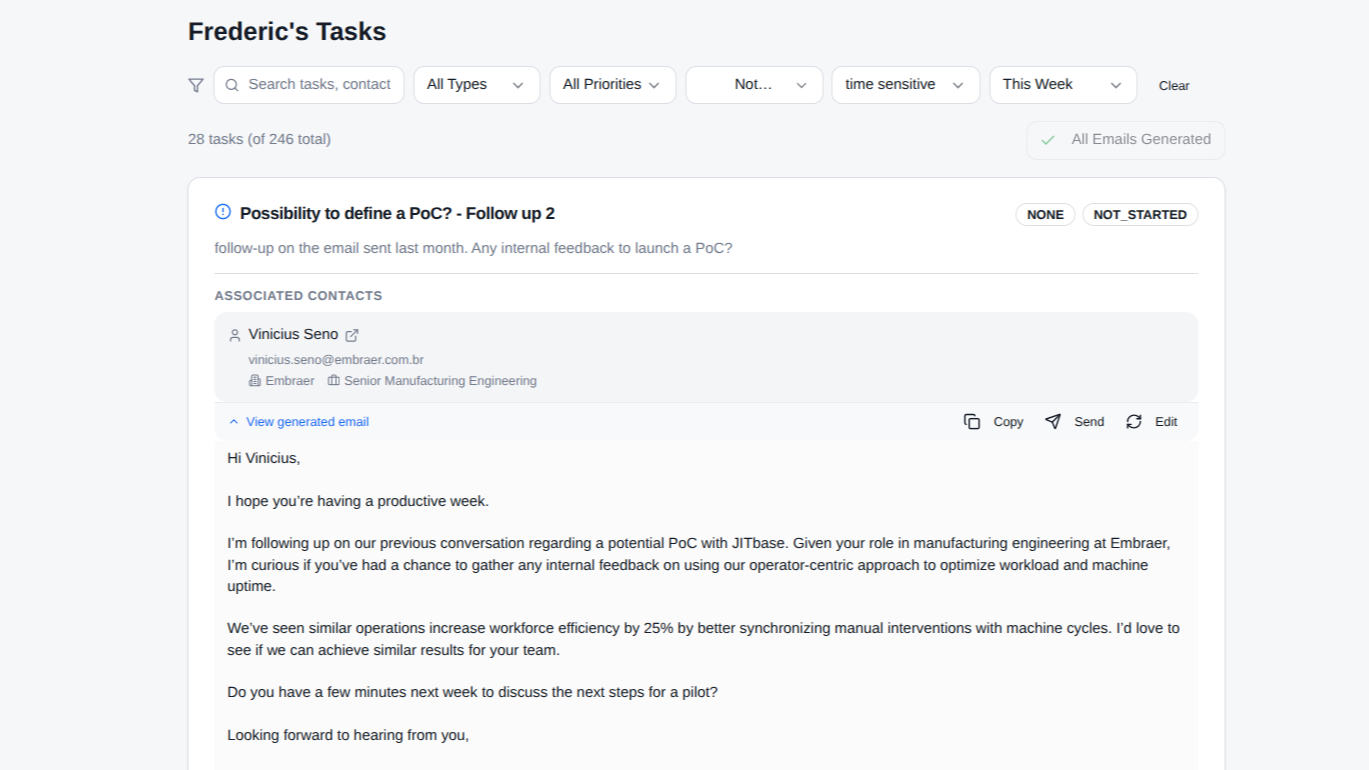
Task: Click the task info circle icon
Action: coord(223,212)
